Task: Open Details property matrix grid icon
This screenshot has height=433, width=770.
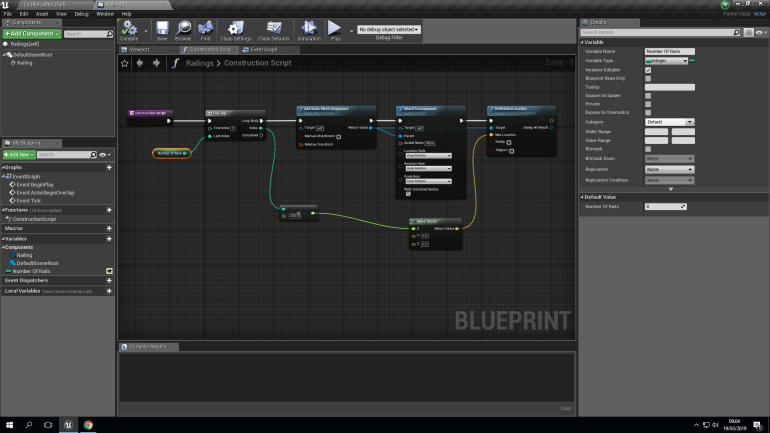Action: (748, 32)
